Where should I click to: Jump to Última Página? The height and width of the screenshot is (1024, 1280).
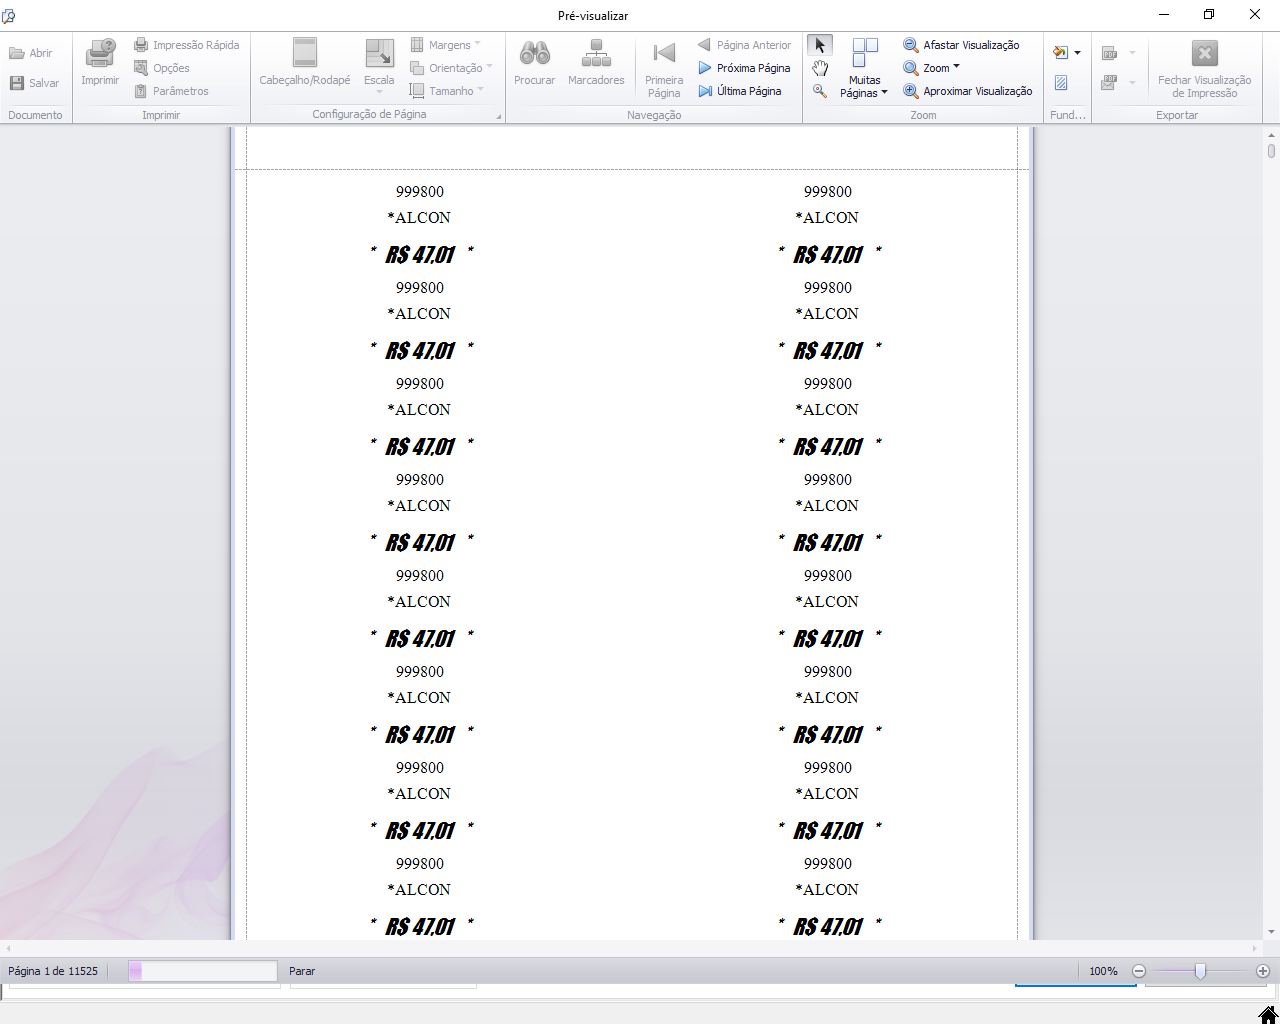[740, 91]
